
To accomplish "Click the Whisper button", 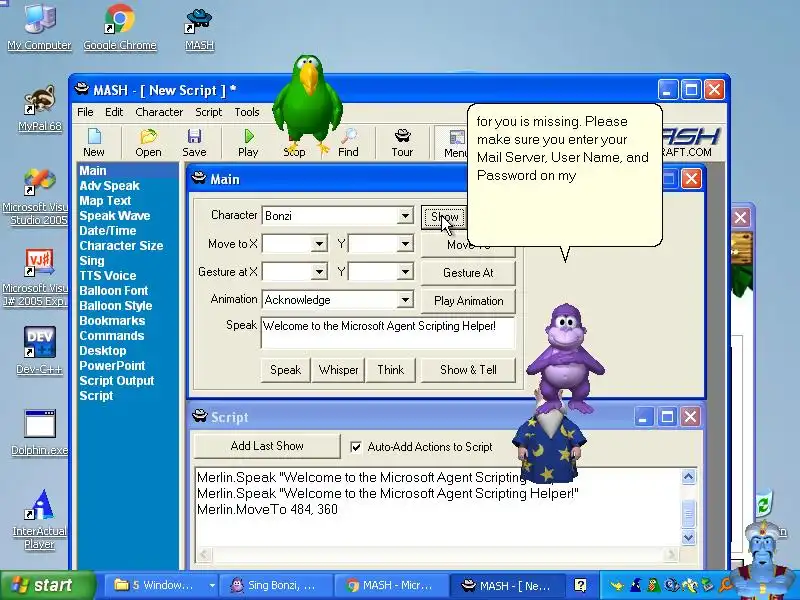I will click(338, 370).
